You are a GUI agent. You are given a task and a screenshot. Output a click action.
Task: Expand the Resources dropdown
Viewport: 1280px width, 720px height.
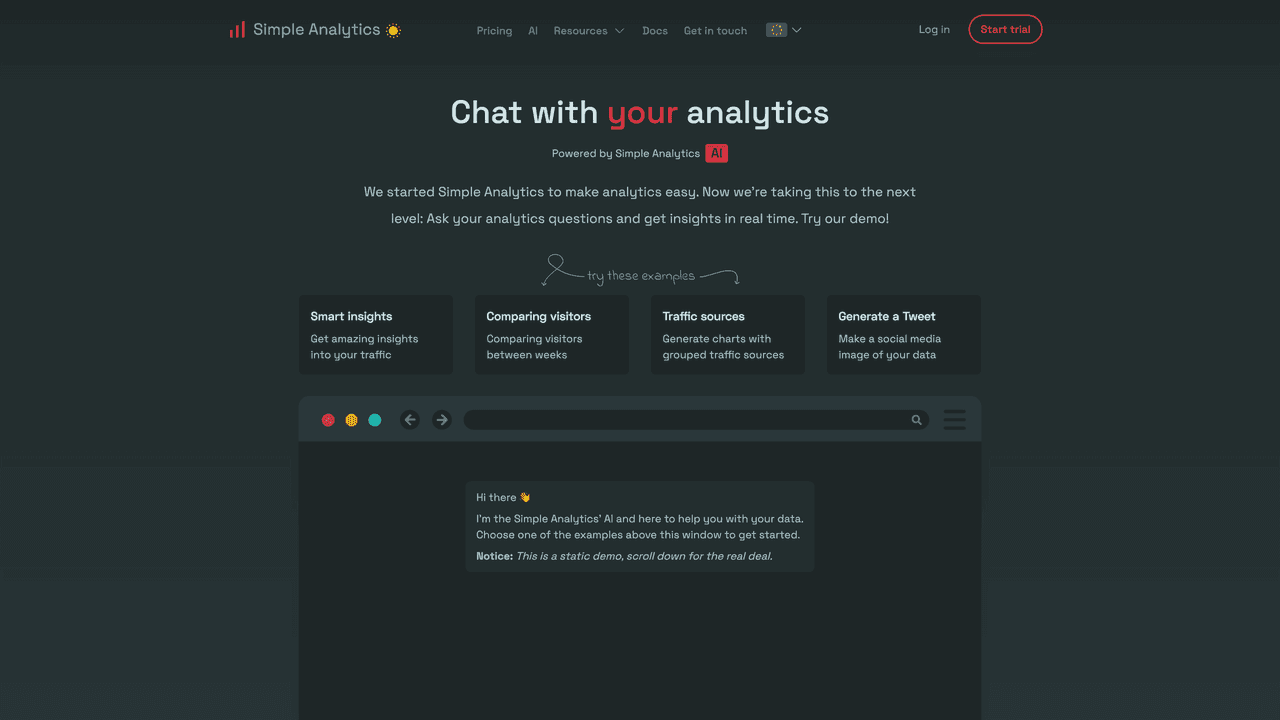589,31
